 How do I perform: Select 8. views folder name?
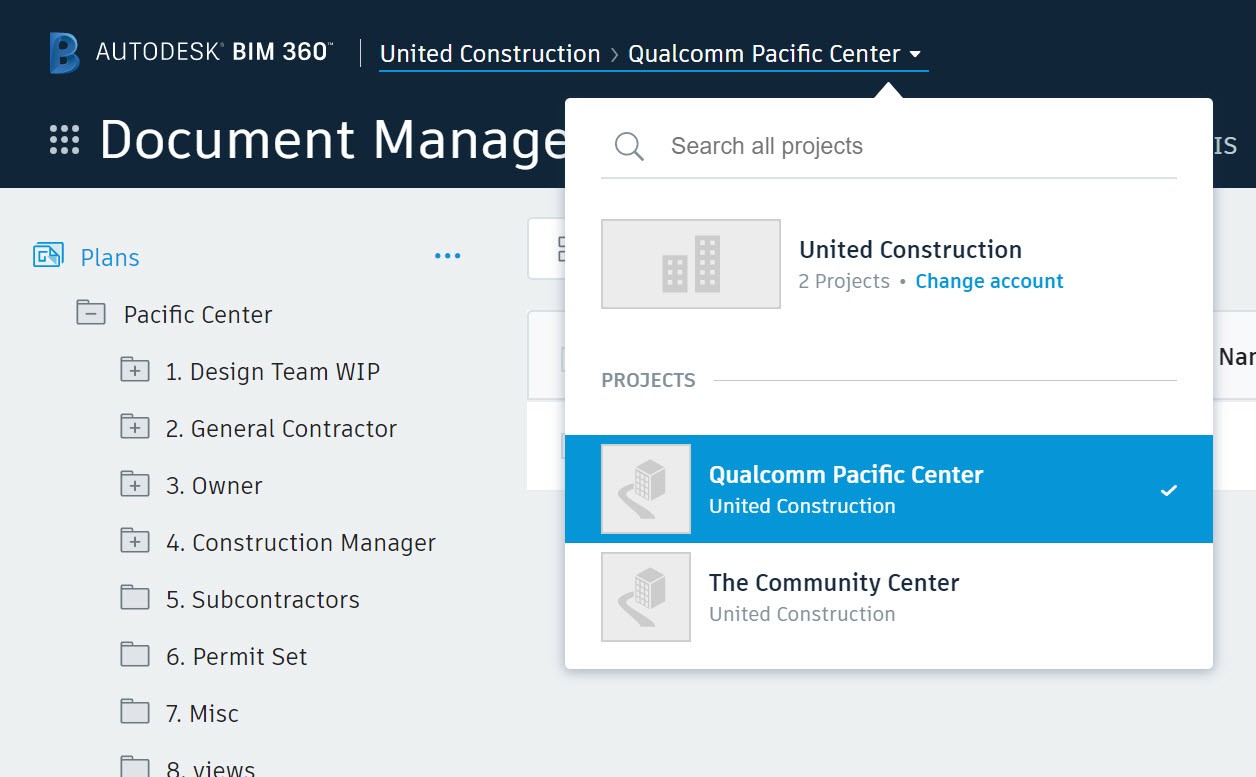210,768
